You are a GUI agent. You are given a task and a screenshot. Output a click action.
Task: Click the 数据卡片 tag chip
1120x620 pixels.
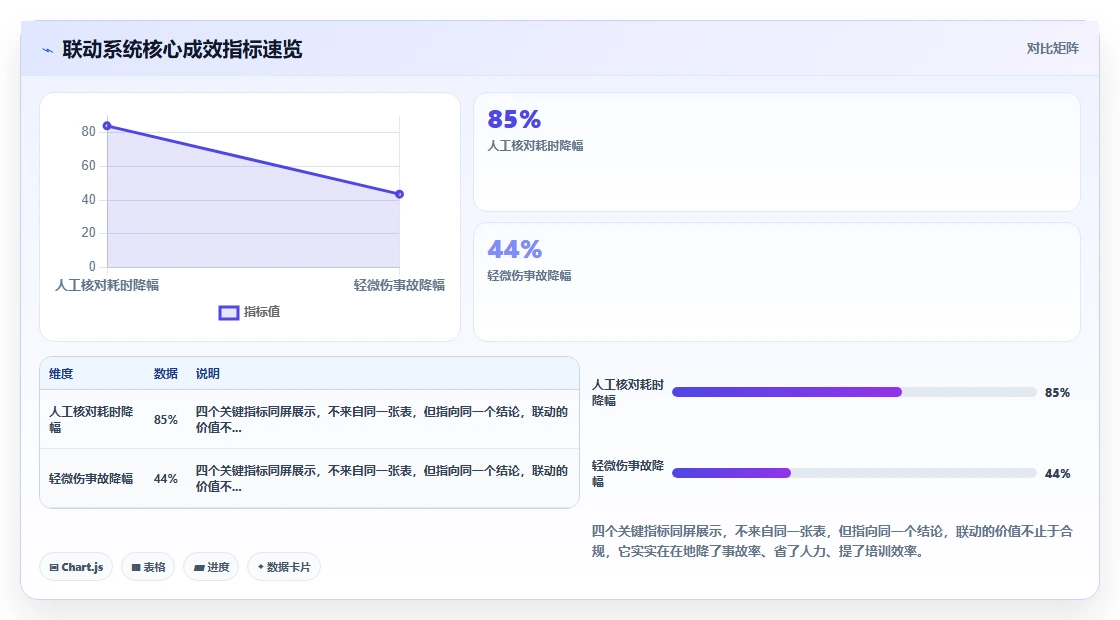click(x=284, y=567)
